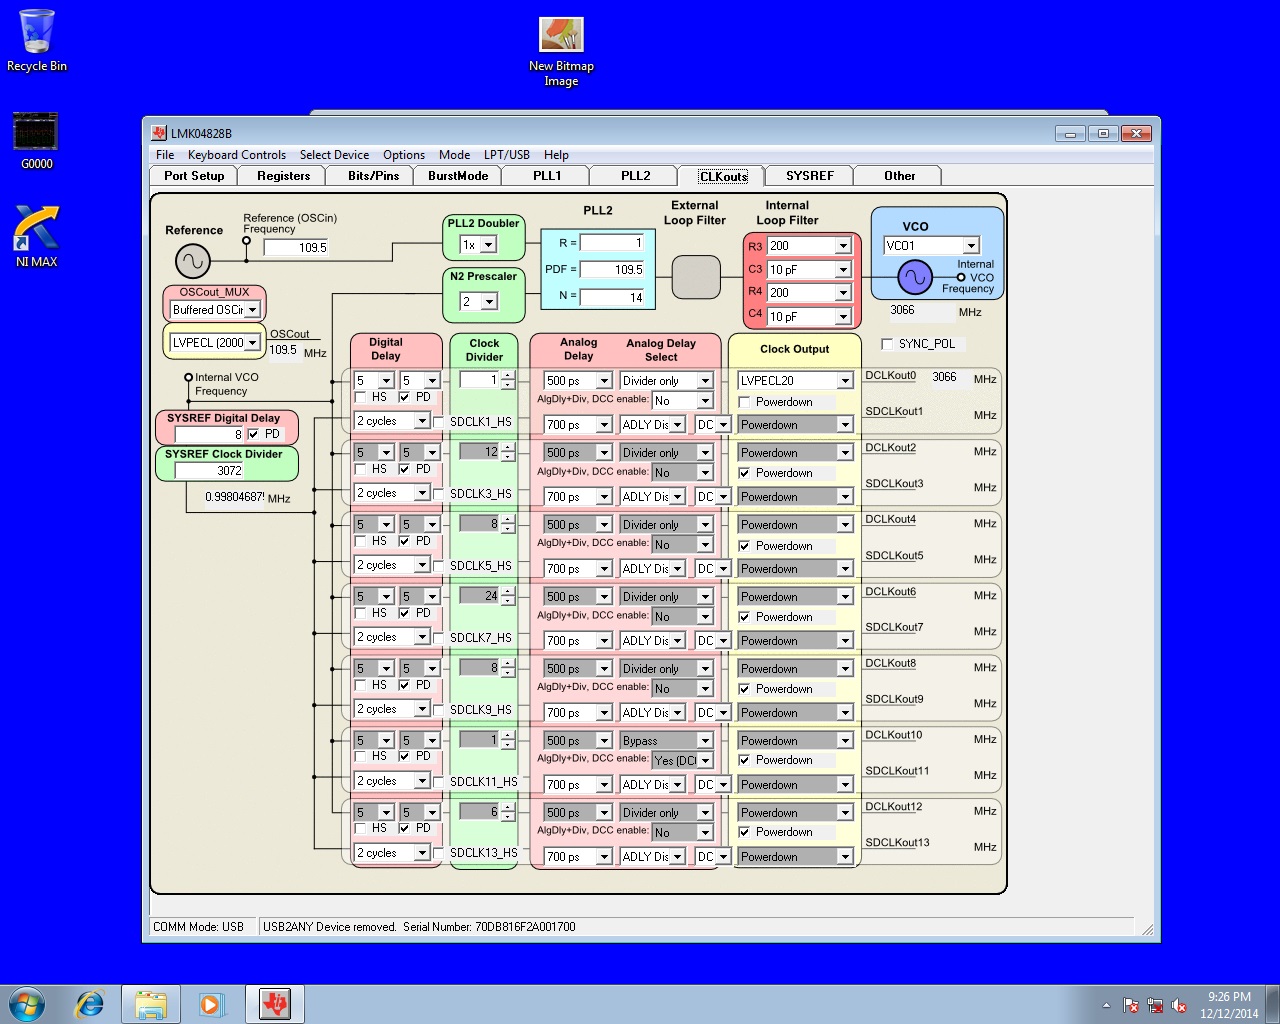Select the Recycle Bin desktop icon
Image resolution: width=1280 pixels, height=1024 pixels.
pyautogui.click(x=37, y=41)
